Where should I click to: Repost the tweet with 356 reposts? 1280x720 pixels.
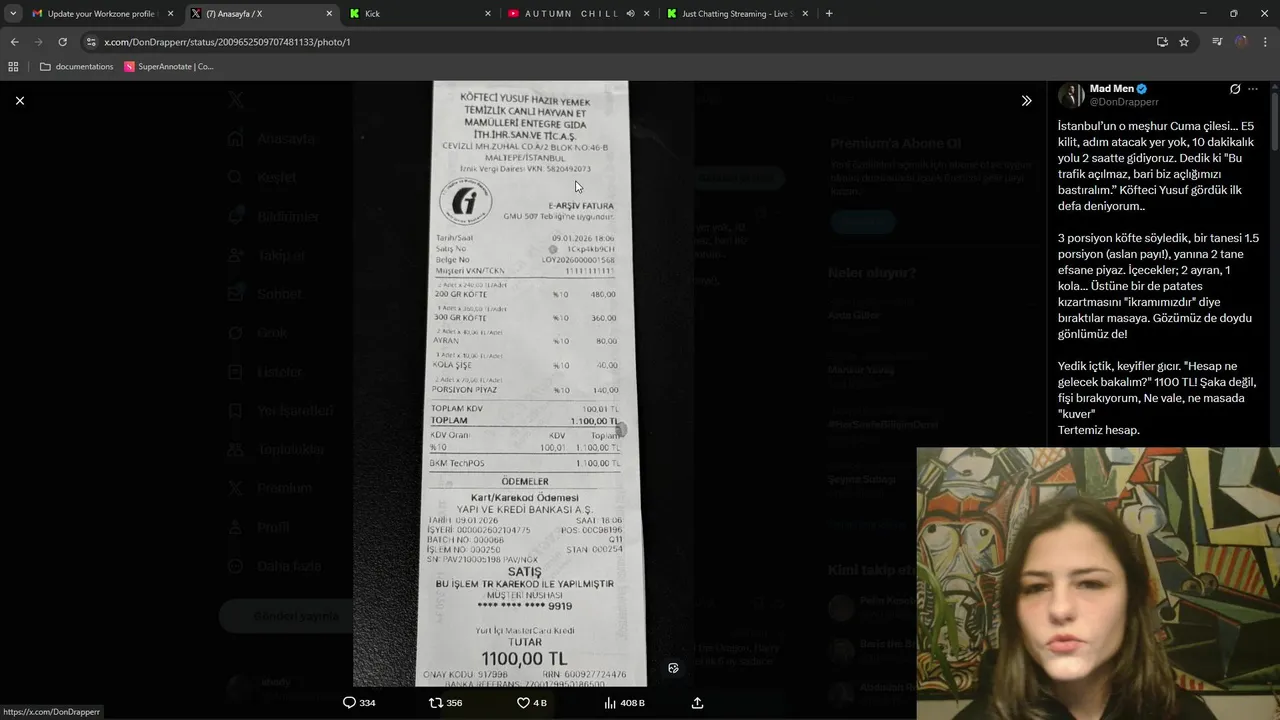(445, 703)
